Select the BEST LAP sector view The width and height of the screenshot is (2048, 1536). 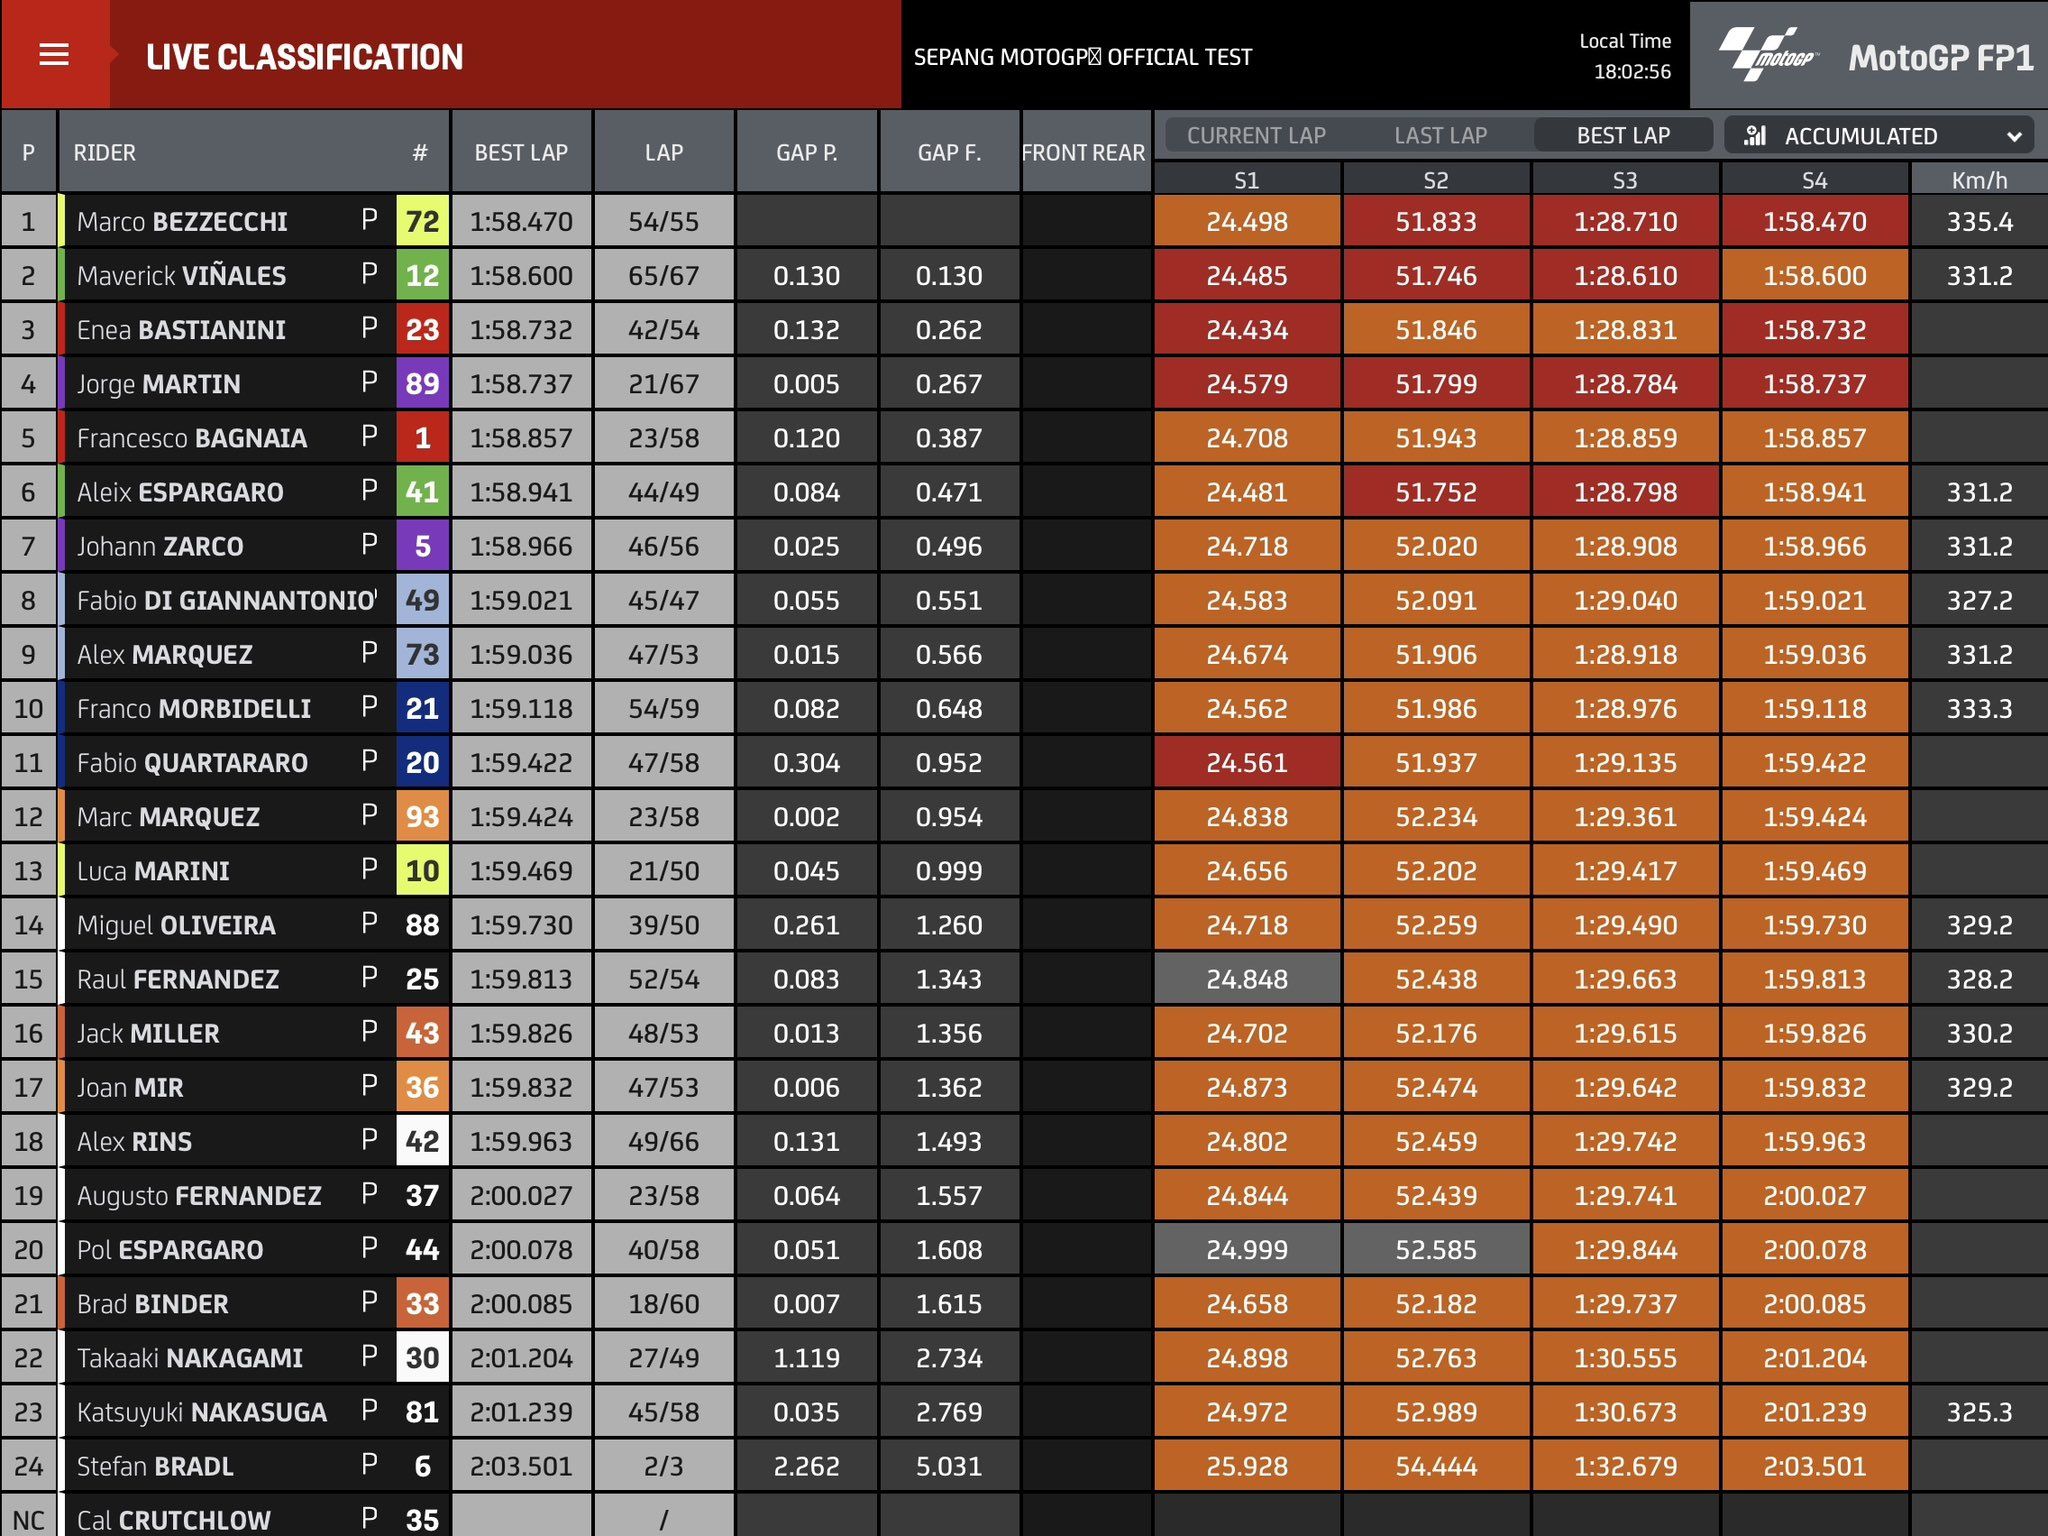click(x=1623, y=136)
